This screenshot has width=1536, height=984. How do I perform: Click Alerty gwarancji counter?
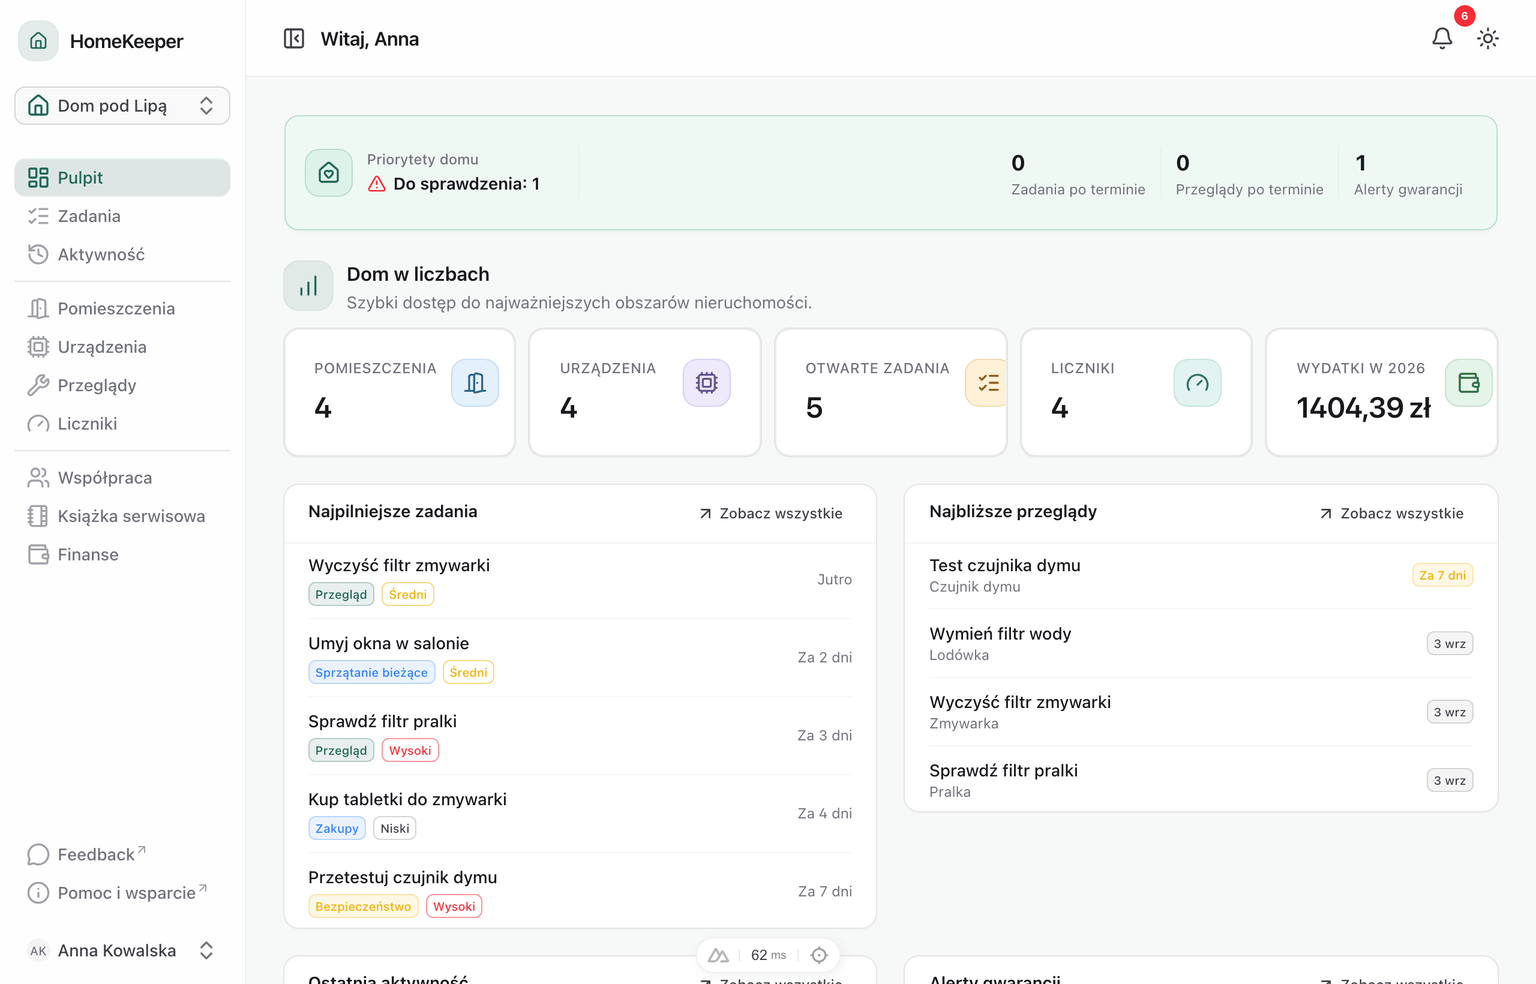1408,174
